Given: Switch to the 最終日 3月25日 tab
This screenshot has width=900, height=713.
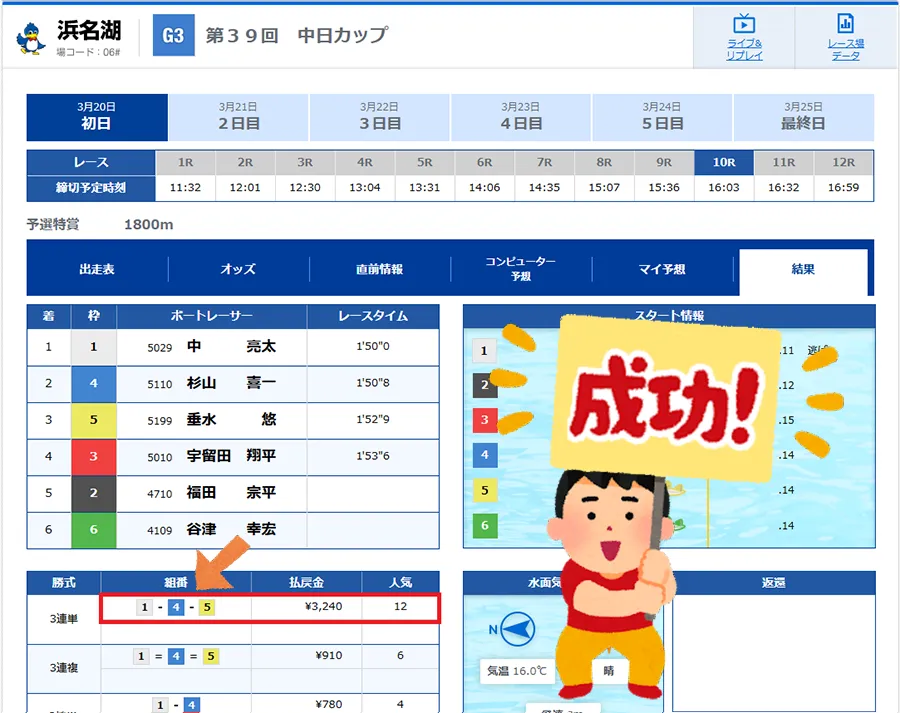Looking at the screenshot, I should (x=803, y=117).
